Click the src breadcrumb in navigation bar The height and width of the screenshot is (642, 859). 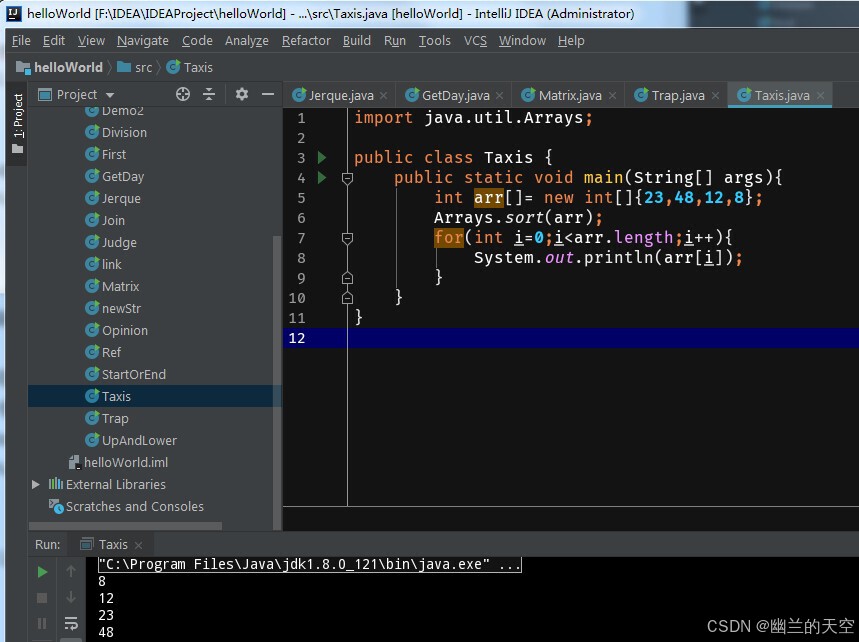(143, 67)
